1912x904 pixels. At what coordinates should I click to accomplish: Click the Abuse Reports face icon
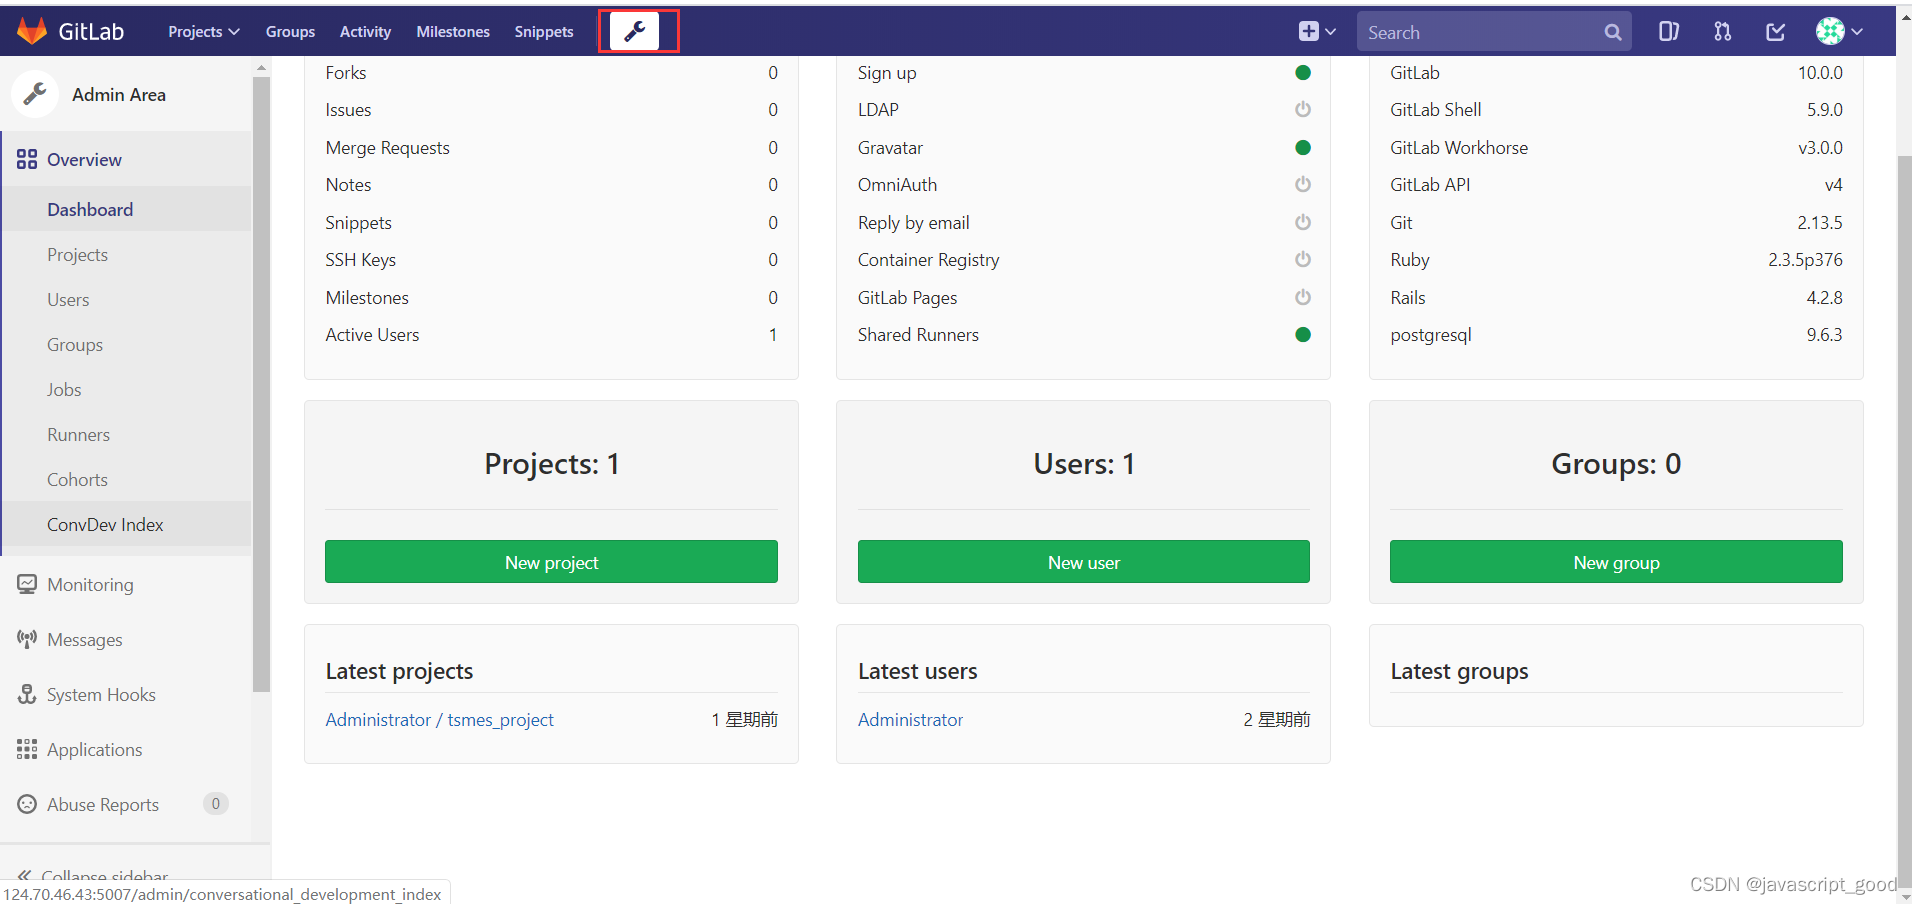(x=27, y=804)
